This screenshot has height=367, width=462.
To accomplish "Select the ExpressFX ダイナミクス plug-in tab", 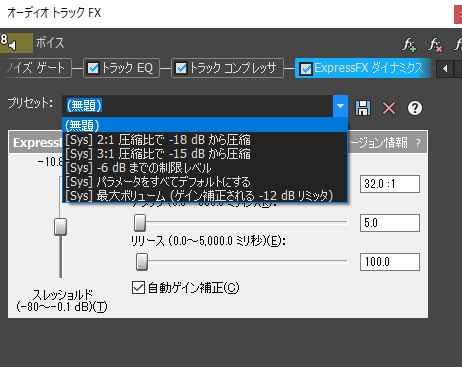I will tap(363, 68).
